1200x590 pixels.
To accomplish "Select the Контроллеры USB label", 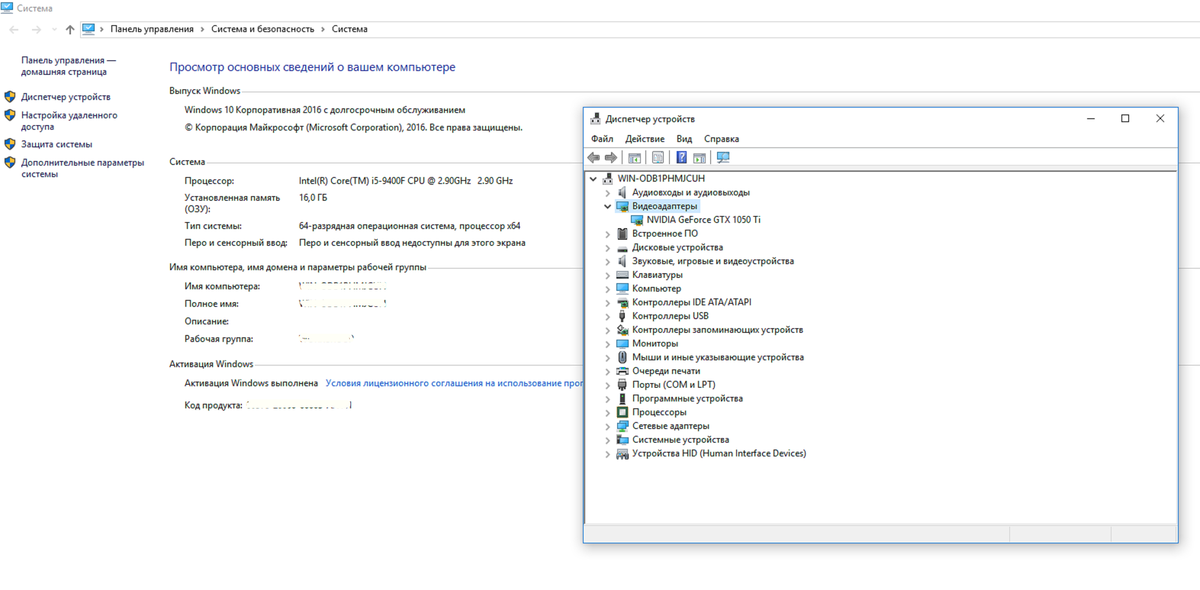I will tap(670, 316).
